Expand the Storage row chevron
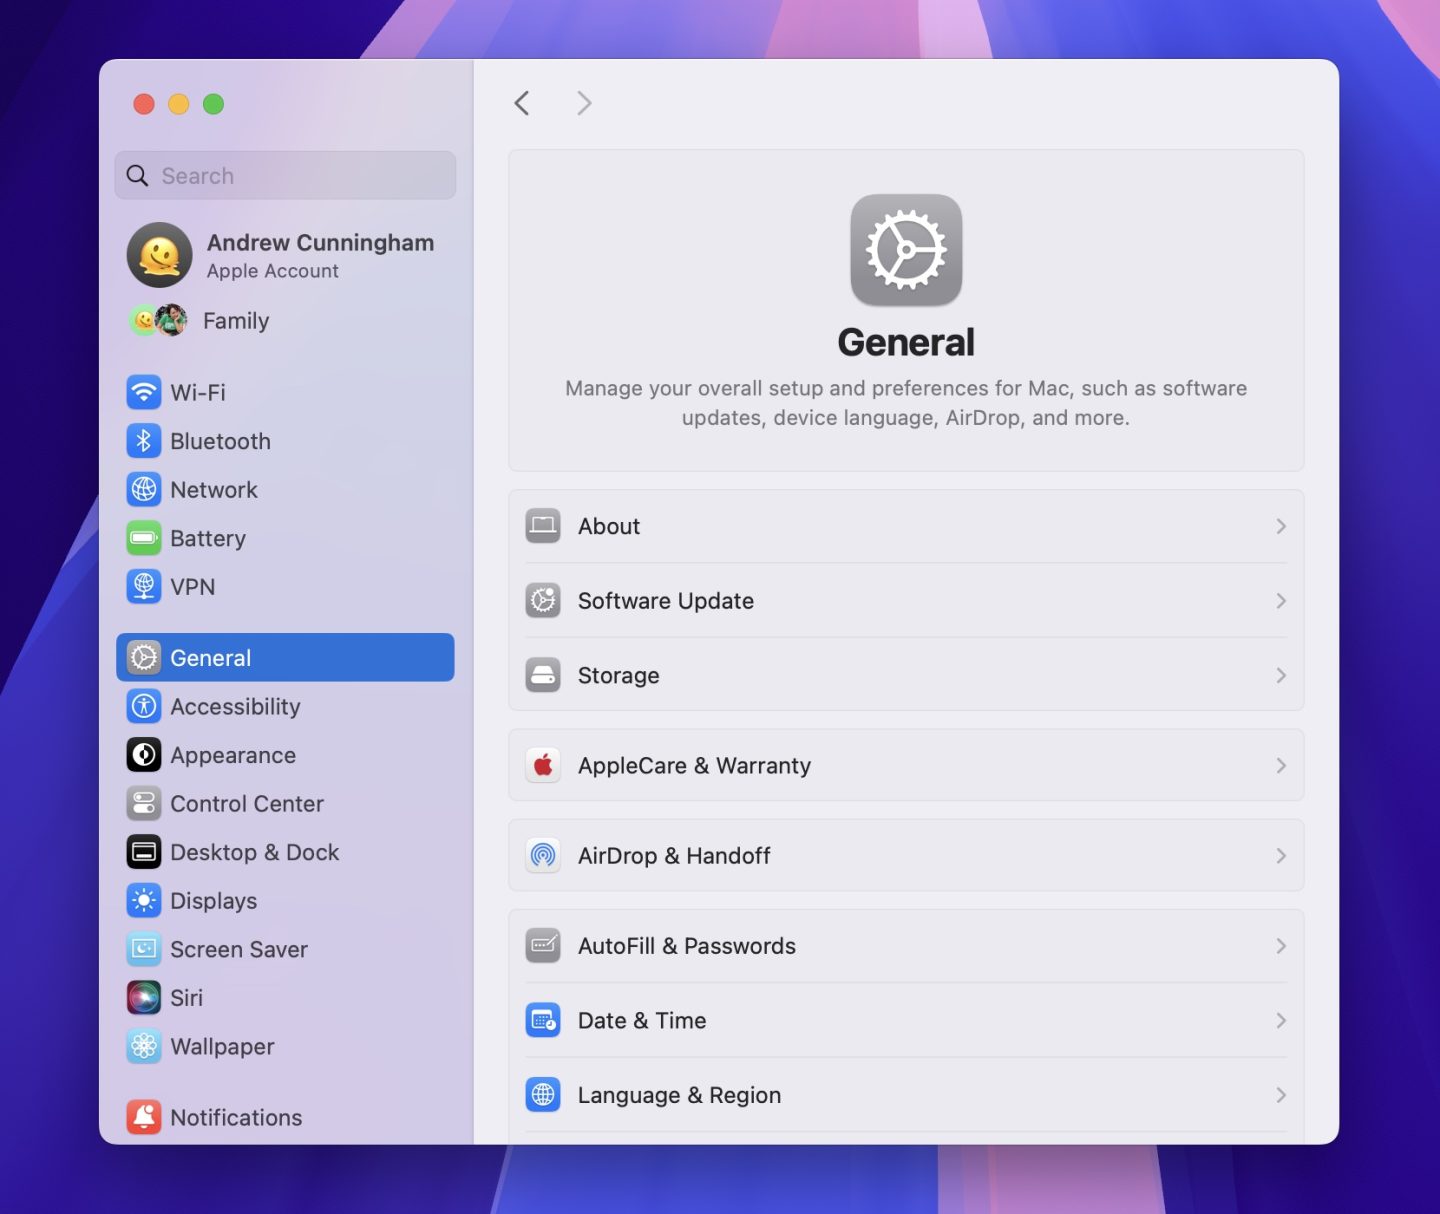The image size is (1440, 1214). coord(1280,676)
